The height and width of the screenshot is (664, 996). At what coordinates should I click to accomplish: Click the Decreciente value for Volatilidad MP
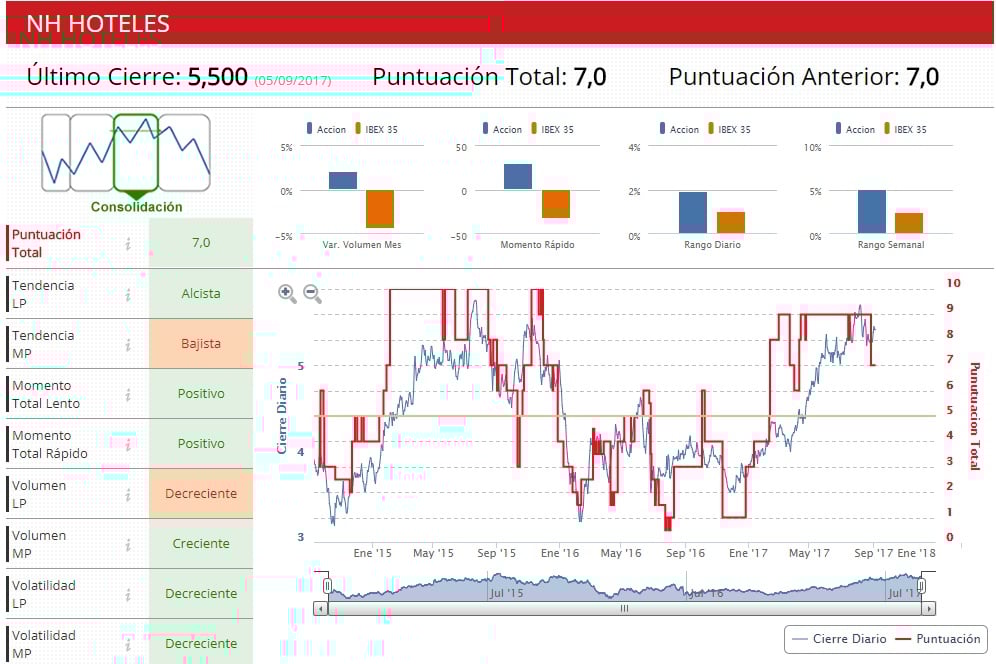click(201, 644)
